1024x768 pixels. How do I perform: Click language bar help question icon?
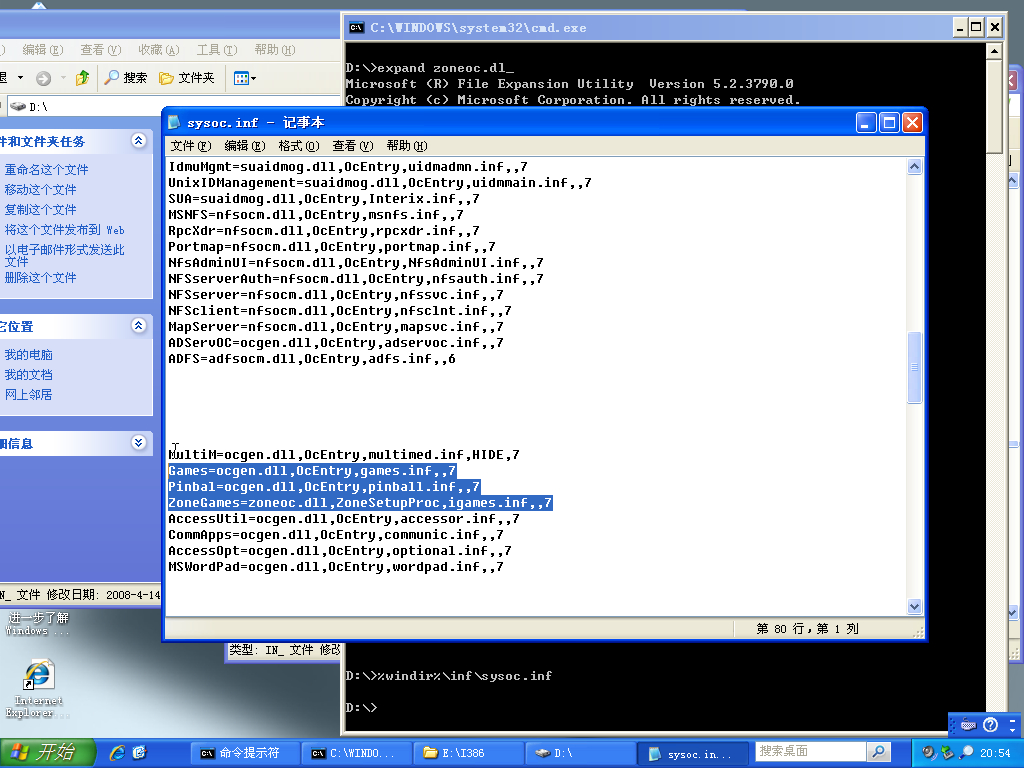click(990, 724)
